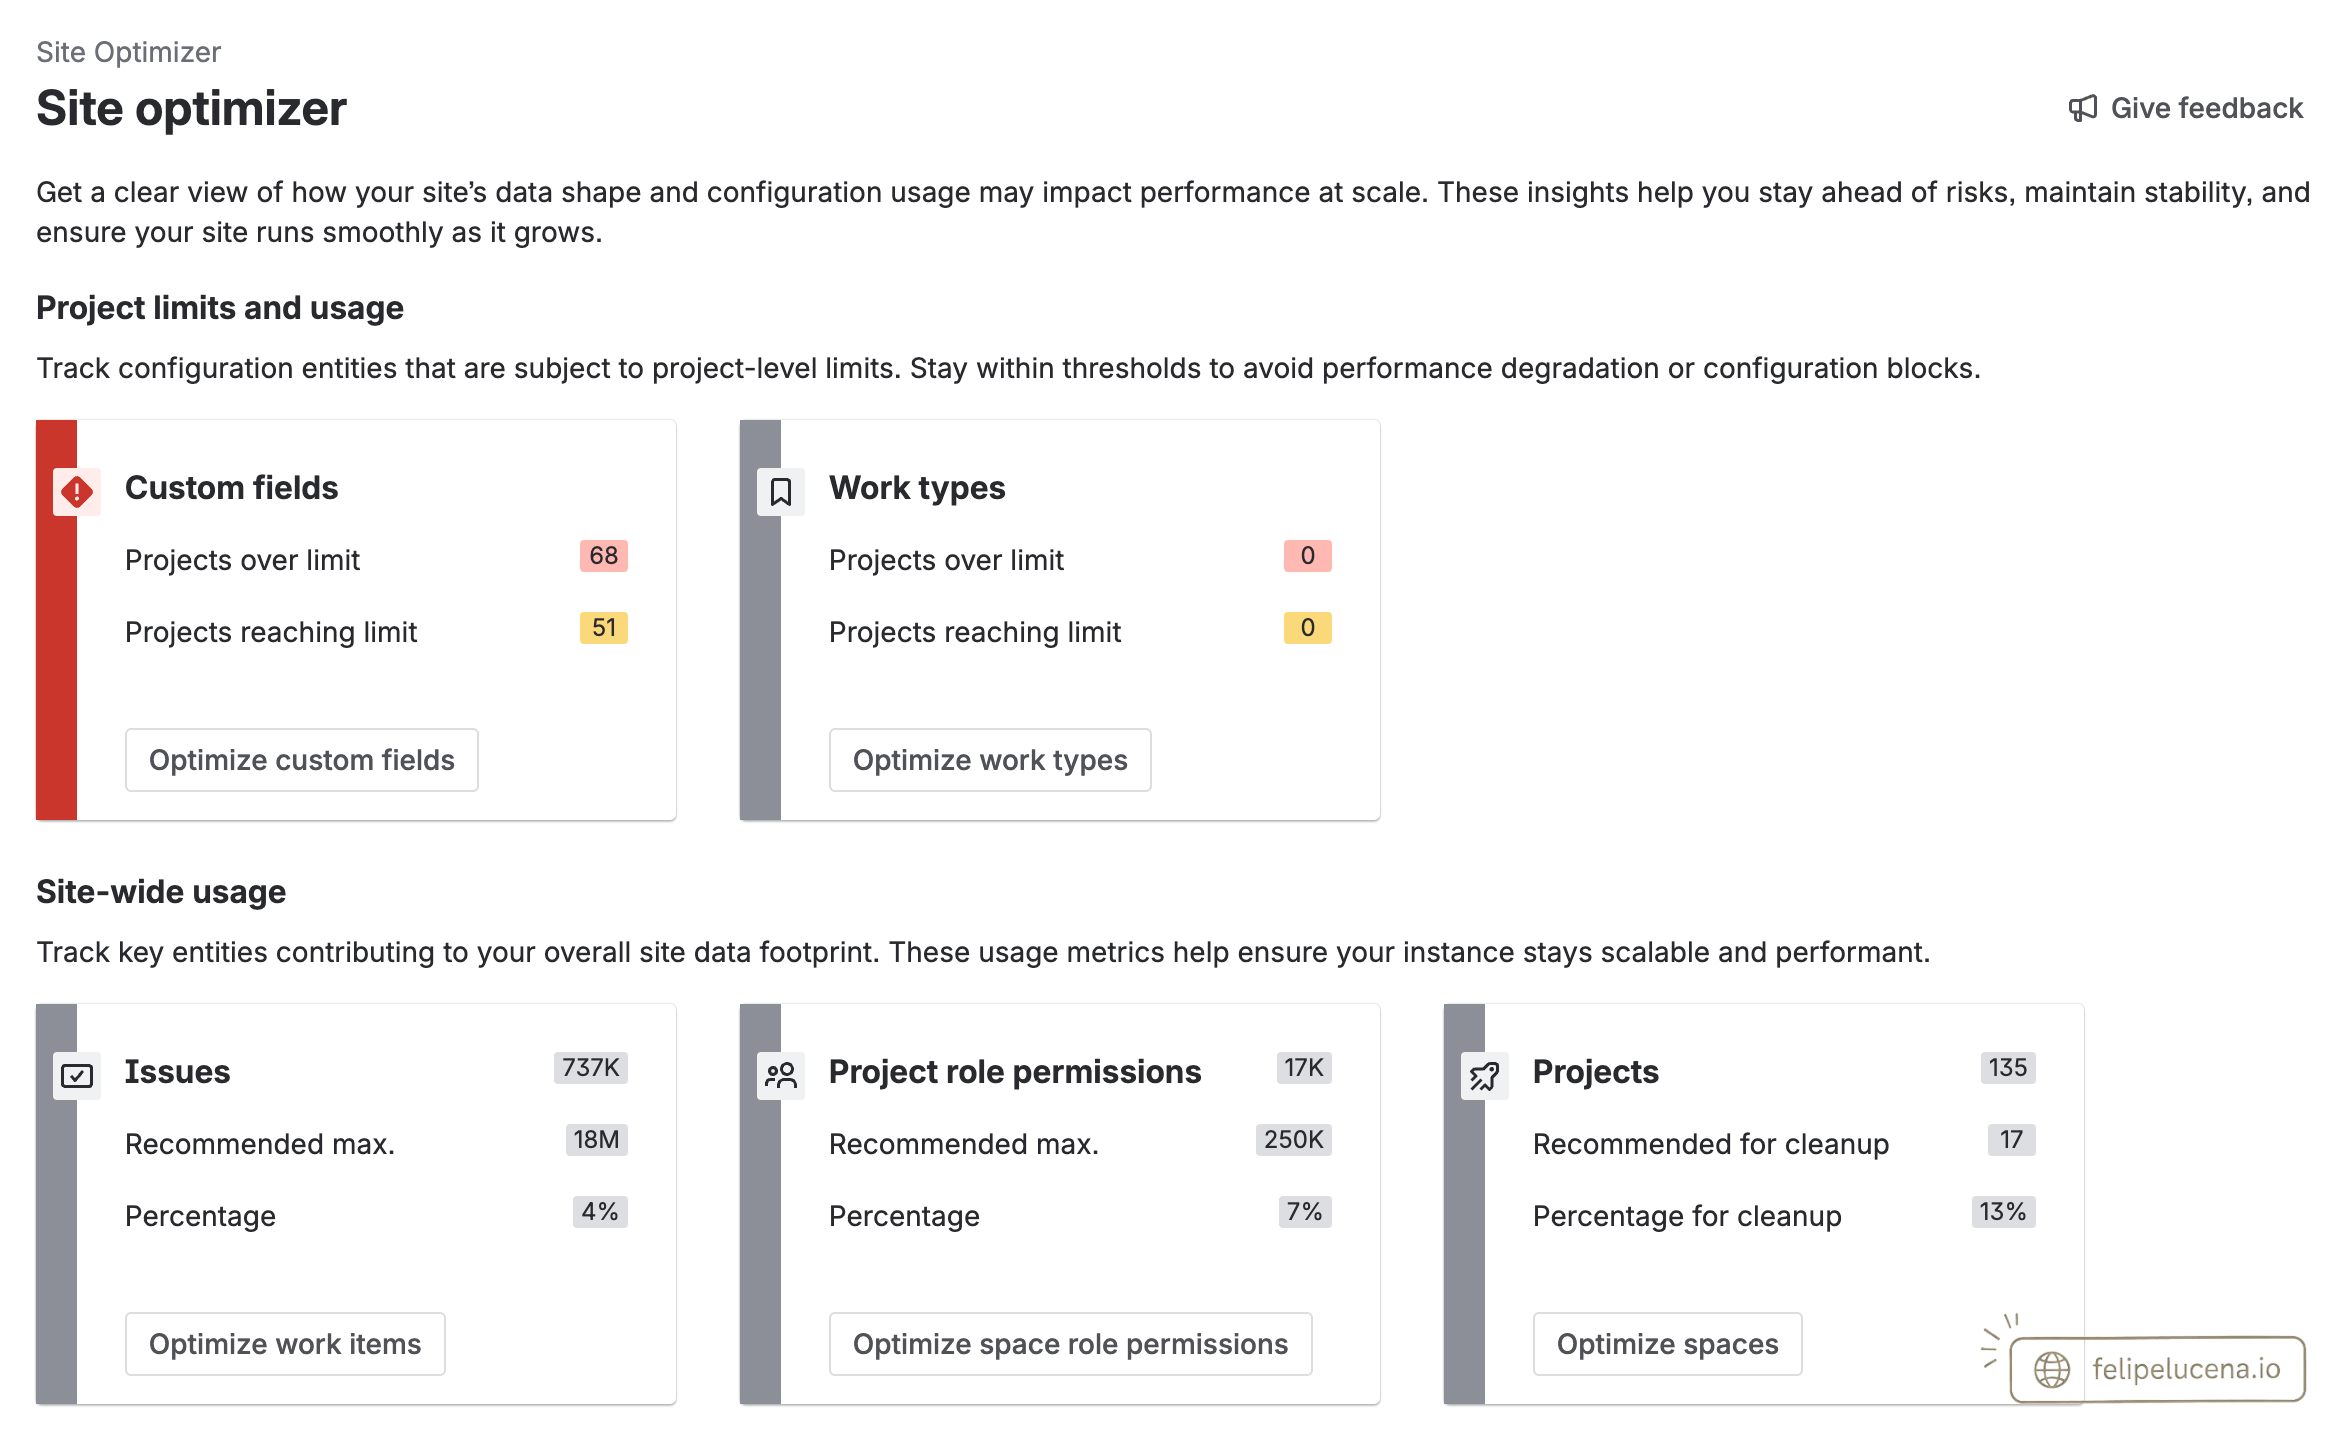
Task: Click the red 68 projects over limit badge
Action: tap(604, 556)
